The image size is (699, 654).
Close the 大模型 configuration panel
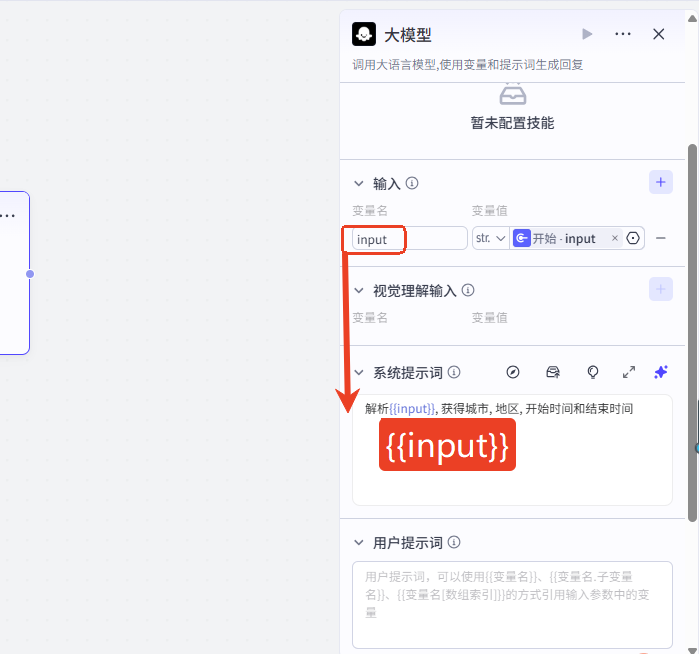click(x=658, y=34)
